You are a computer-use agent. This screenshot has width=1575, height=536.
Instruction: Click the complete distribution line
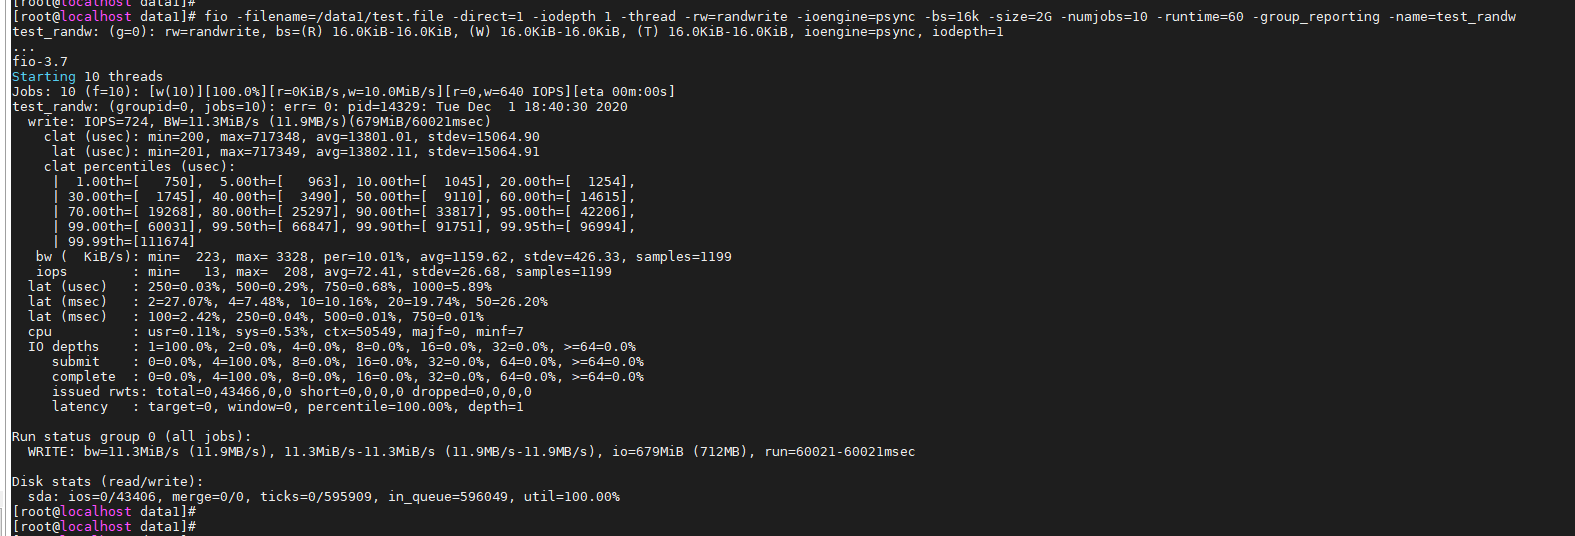(347, 377)
